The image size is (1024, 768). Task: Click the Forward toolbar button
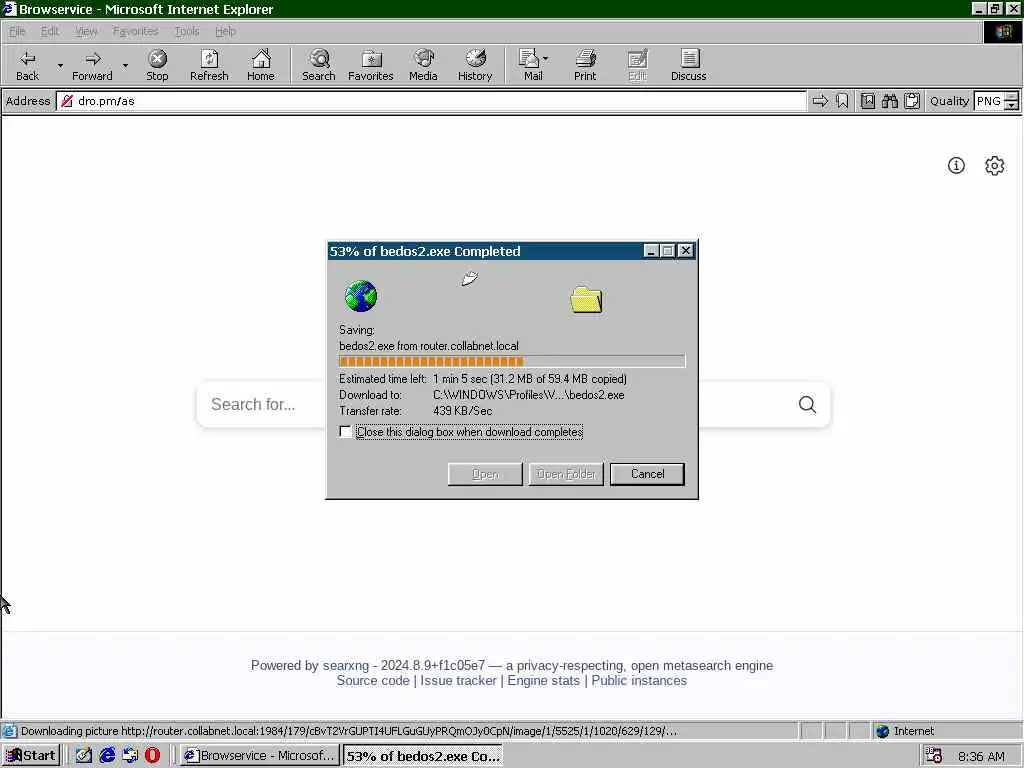tap(92, 65)
